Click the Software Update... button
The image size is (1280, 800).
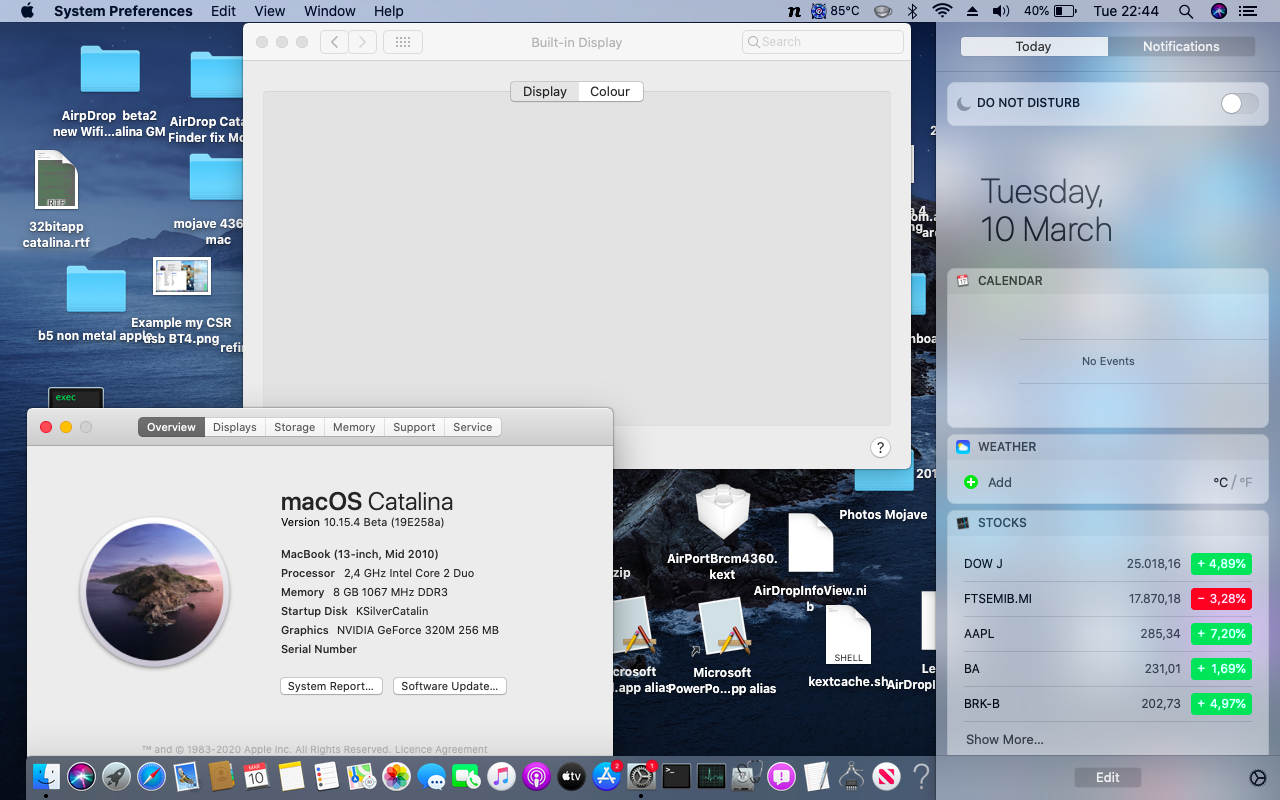450,686
